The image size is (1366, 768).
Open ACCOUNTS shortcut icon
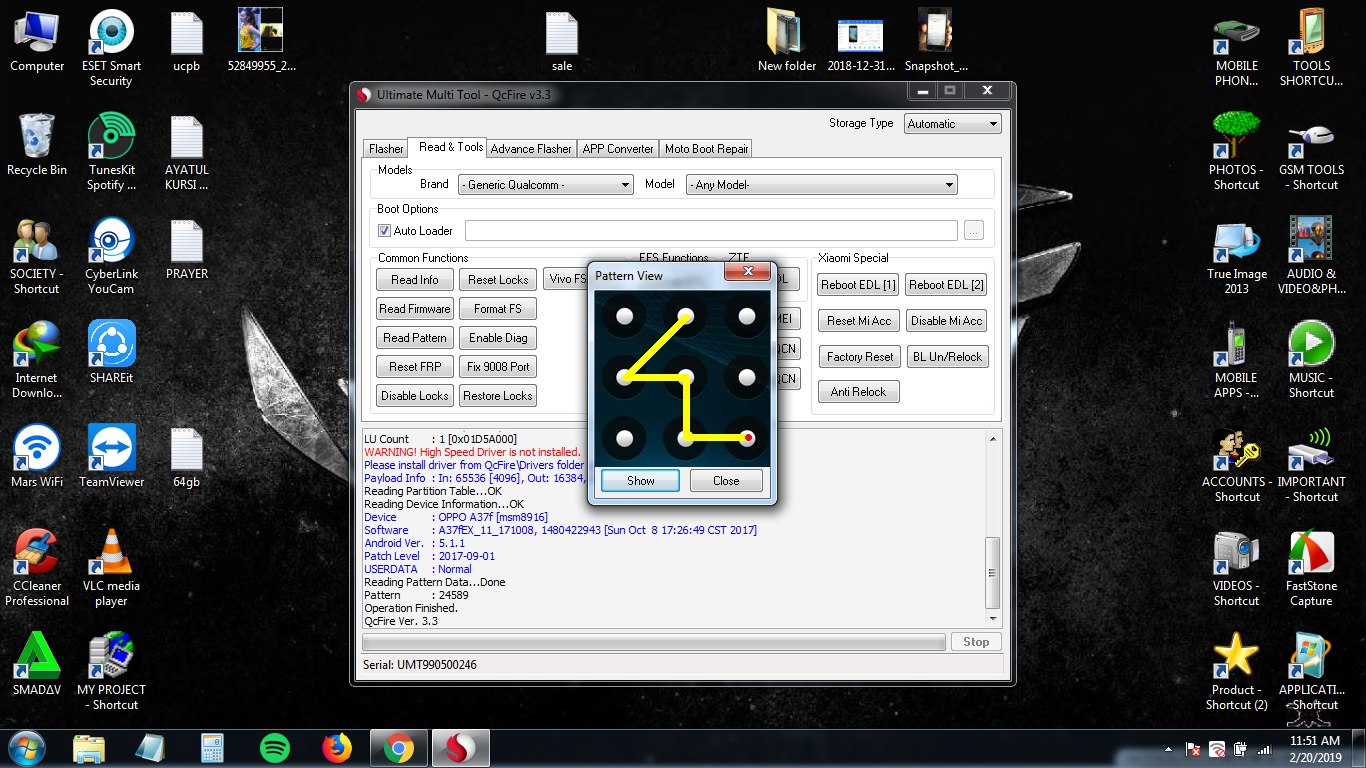point(1237,464)
